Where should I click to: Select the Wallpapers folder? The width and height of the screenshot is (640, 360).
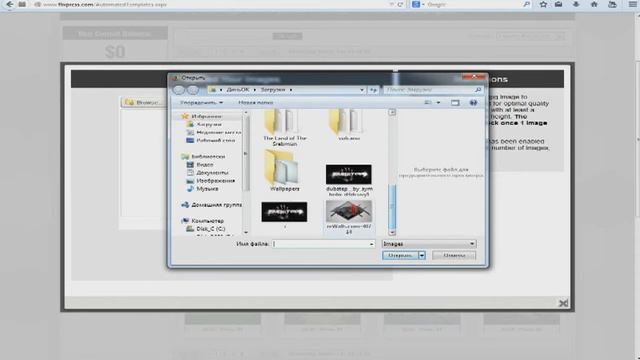point(284,171)
